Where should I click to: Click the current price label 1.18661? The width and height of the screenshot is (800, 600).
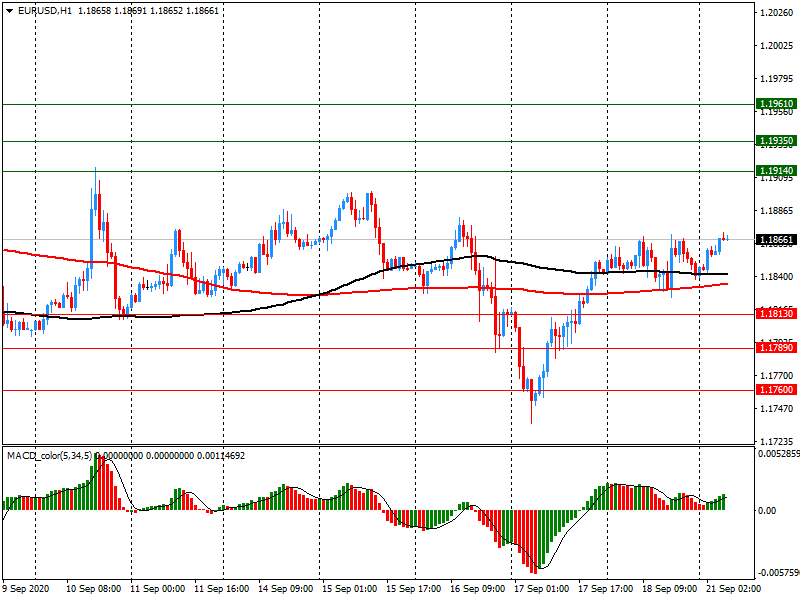point(776,240)
